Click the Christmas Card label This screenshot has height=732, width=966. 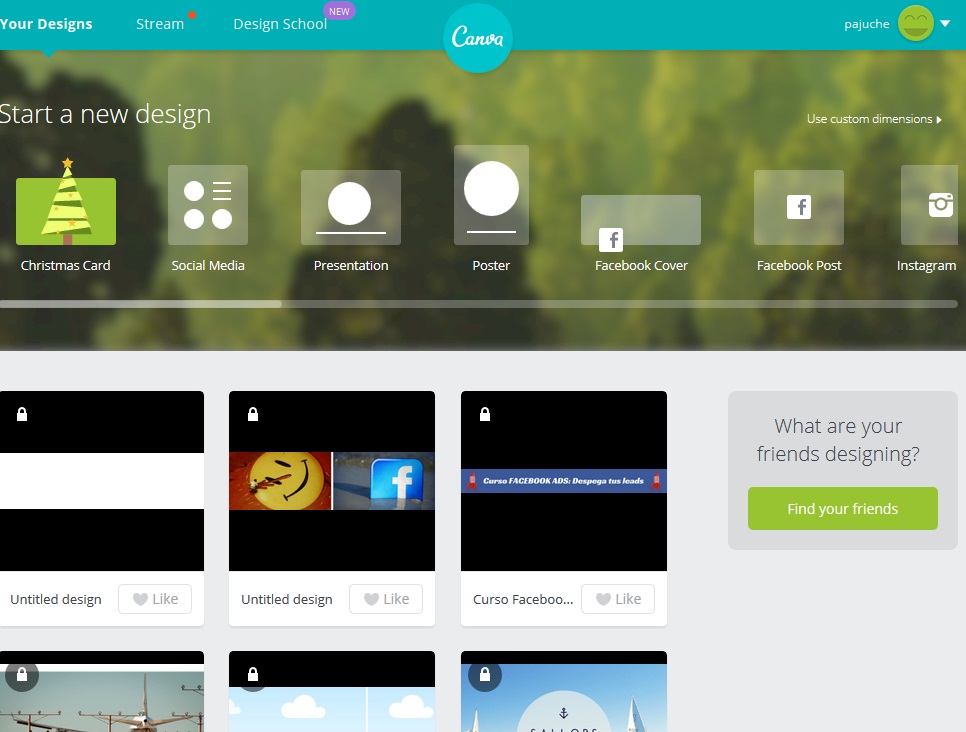tap(65, 266)
